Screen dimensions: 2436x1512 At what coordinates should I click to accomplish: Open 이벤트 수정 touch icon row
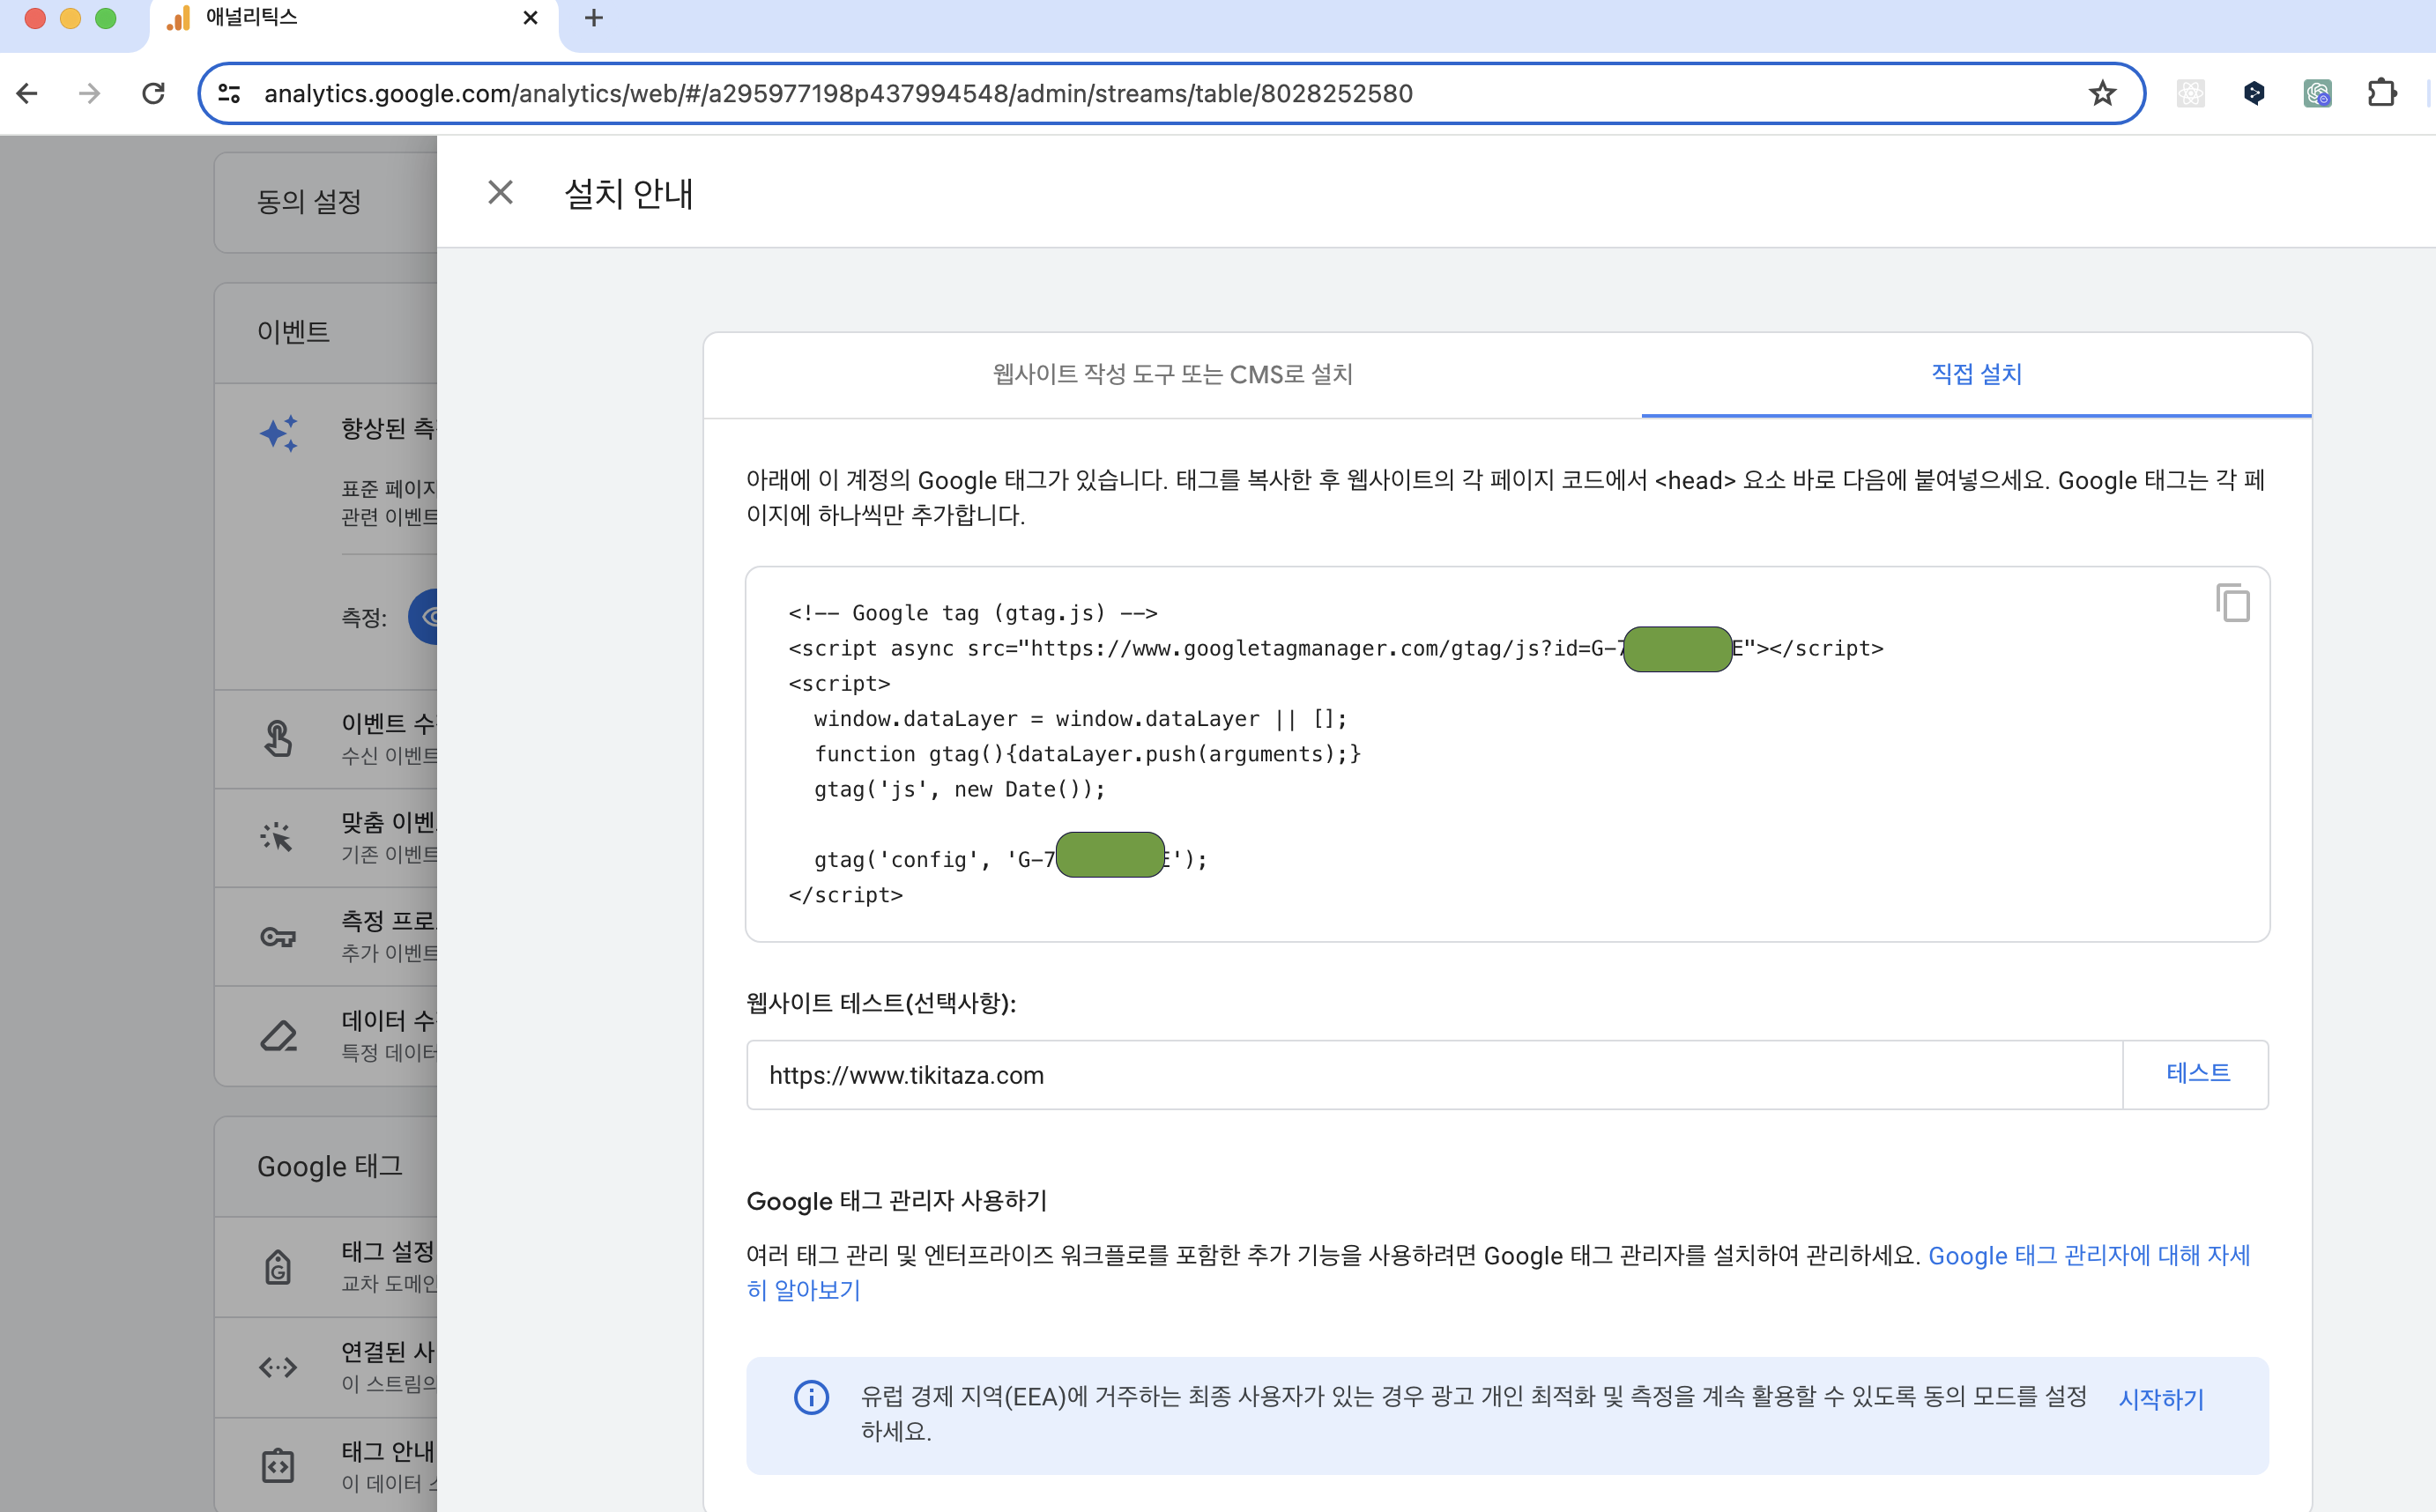(277, 738)
